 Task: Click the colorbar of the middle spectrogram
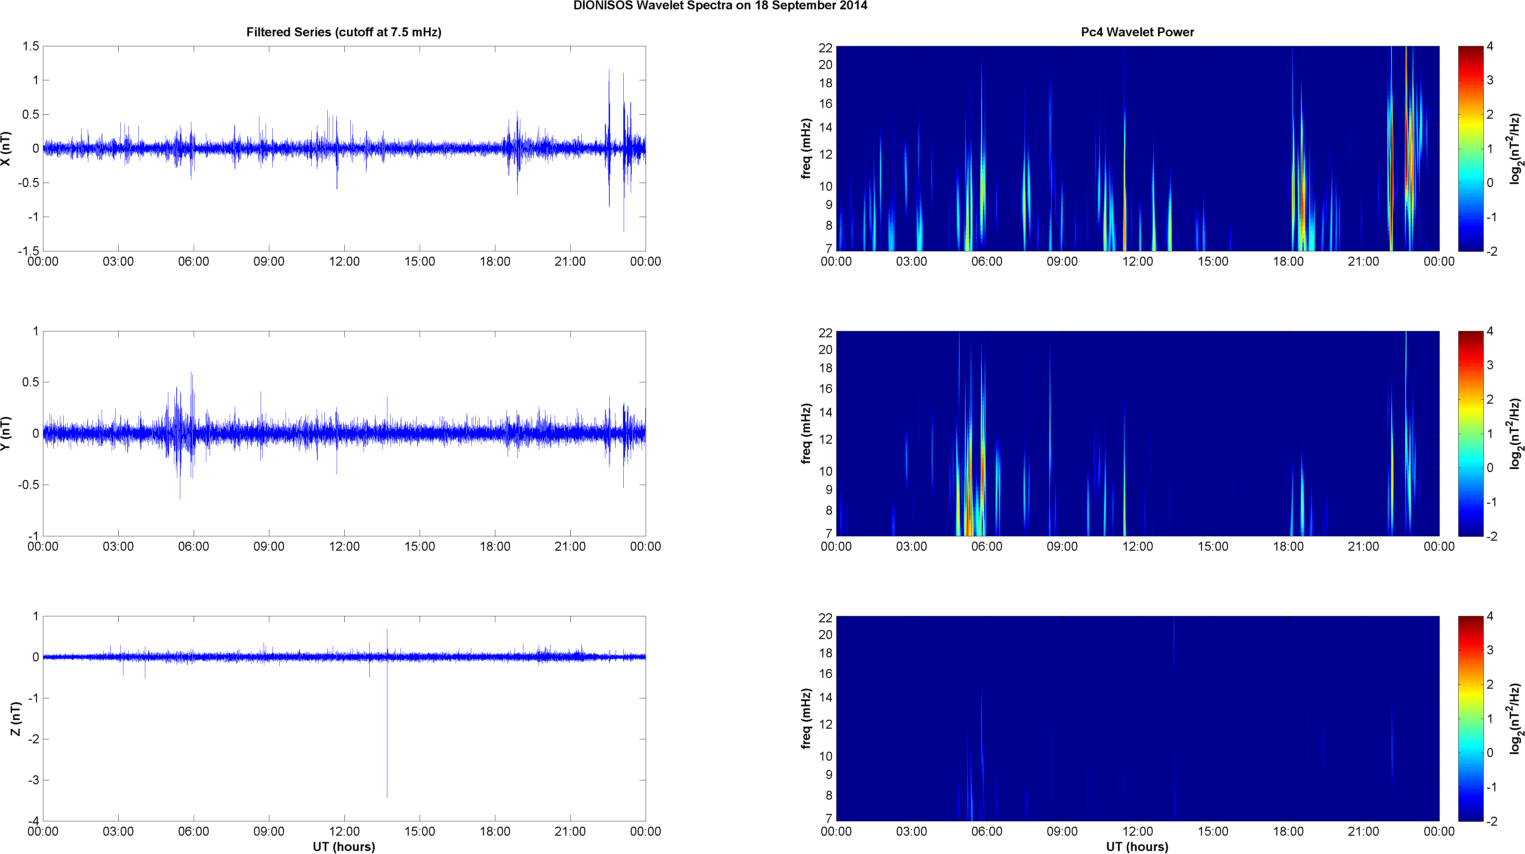pyautogui.click(x=1470, y=433)
